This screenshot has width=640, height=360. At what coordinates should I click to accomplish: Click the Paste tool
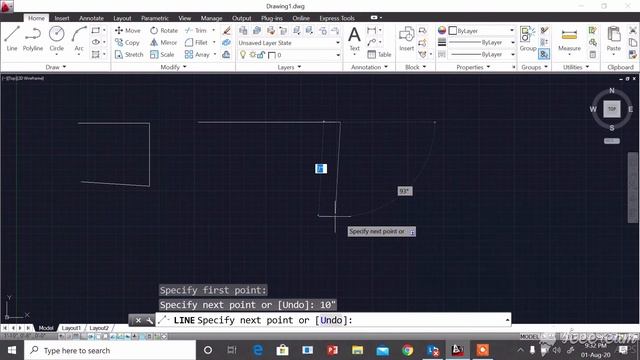tap(613, 39)
